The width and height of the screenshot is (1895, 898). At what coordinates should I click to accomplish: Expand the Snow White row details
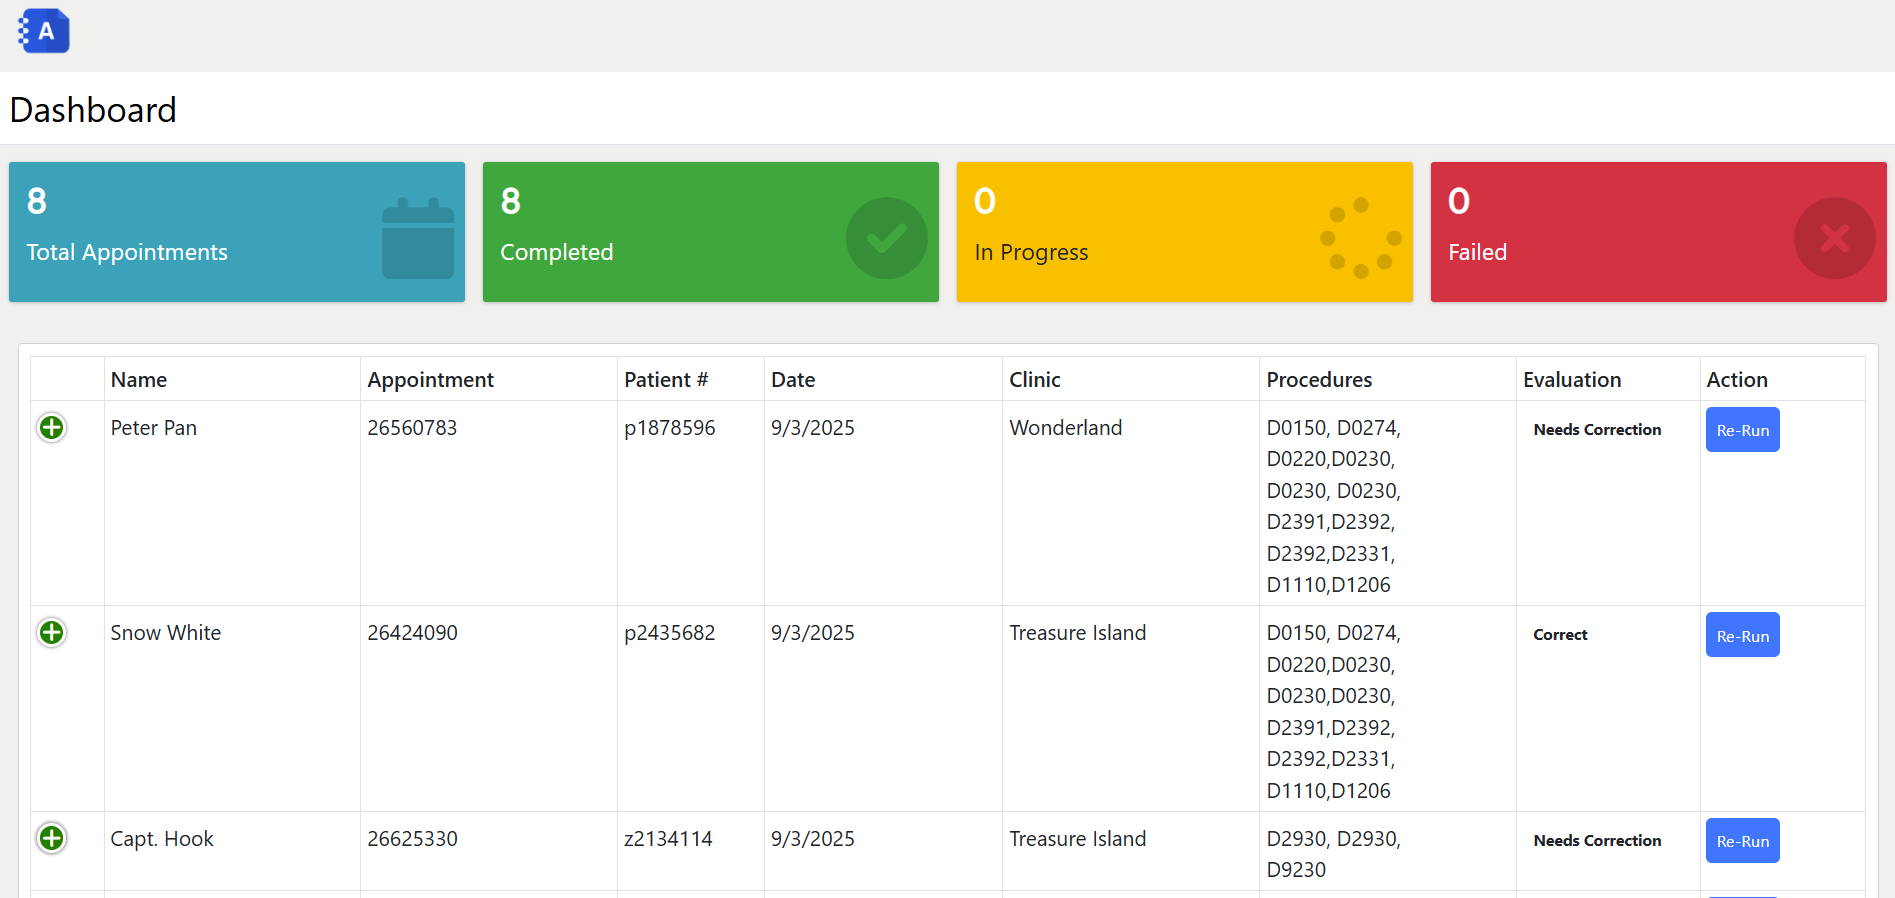(x=52, y=633)
